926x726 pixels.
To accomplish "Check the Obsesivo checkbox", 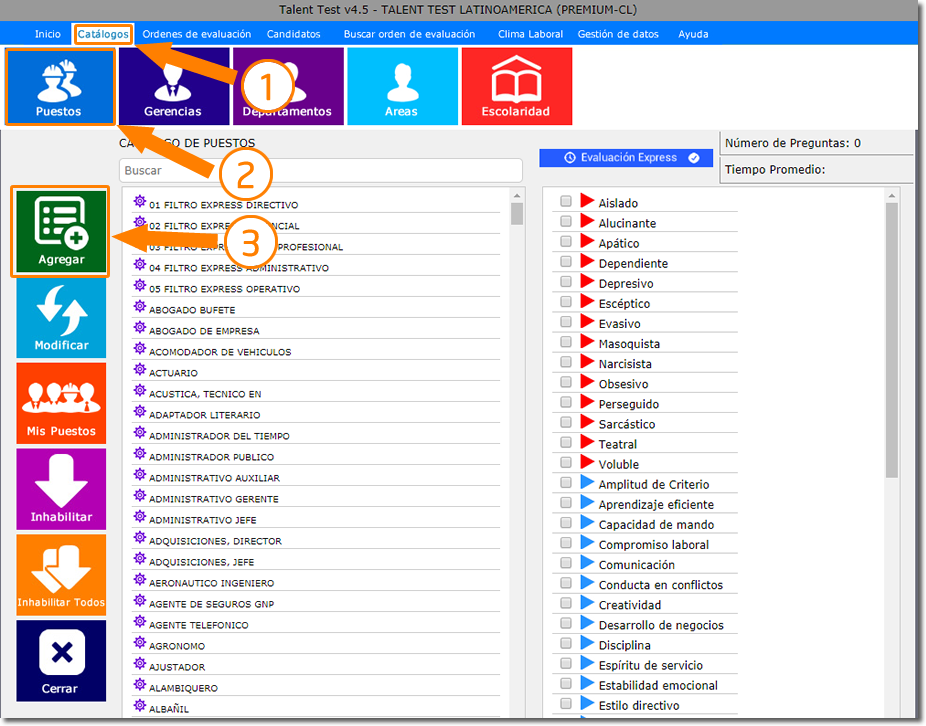I will tap(566, 382).
